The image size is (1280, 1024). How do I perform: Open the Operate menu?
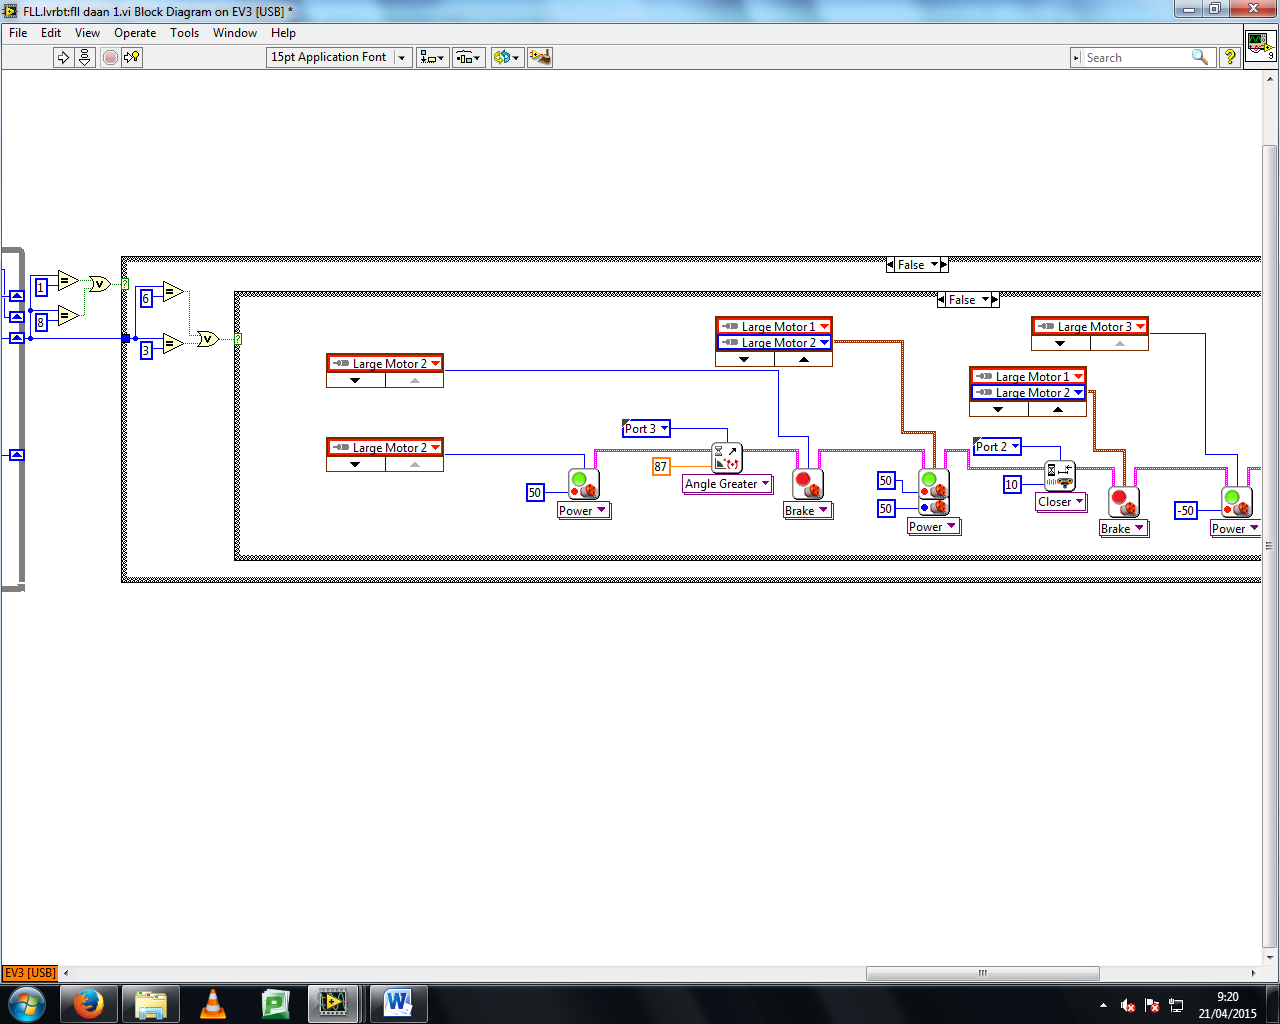pos(135,33)
